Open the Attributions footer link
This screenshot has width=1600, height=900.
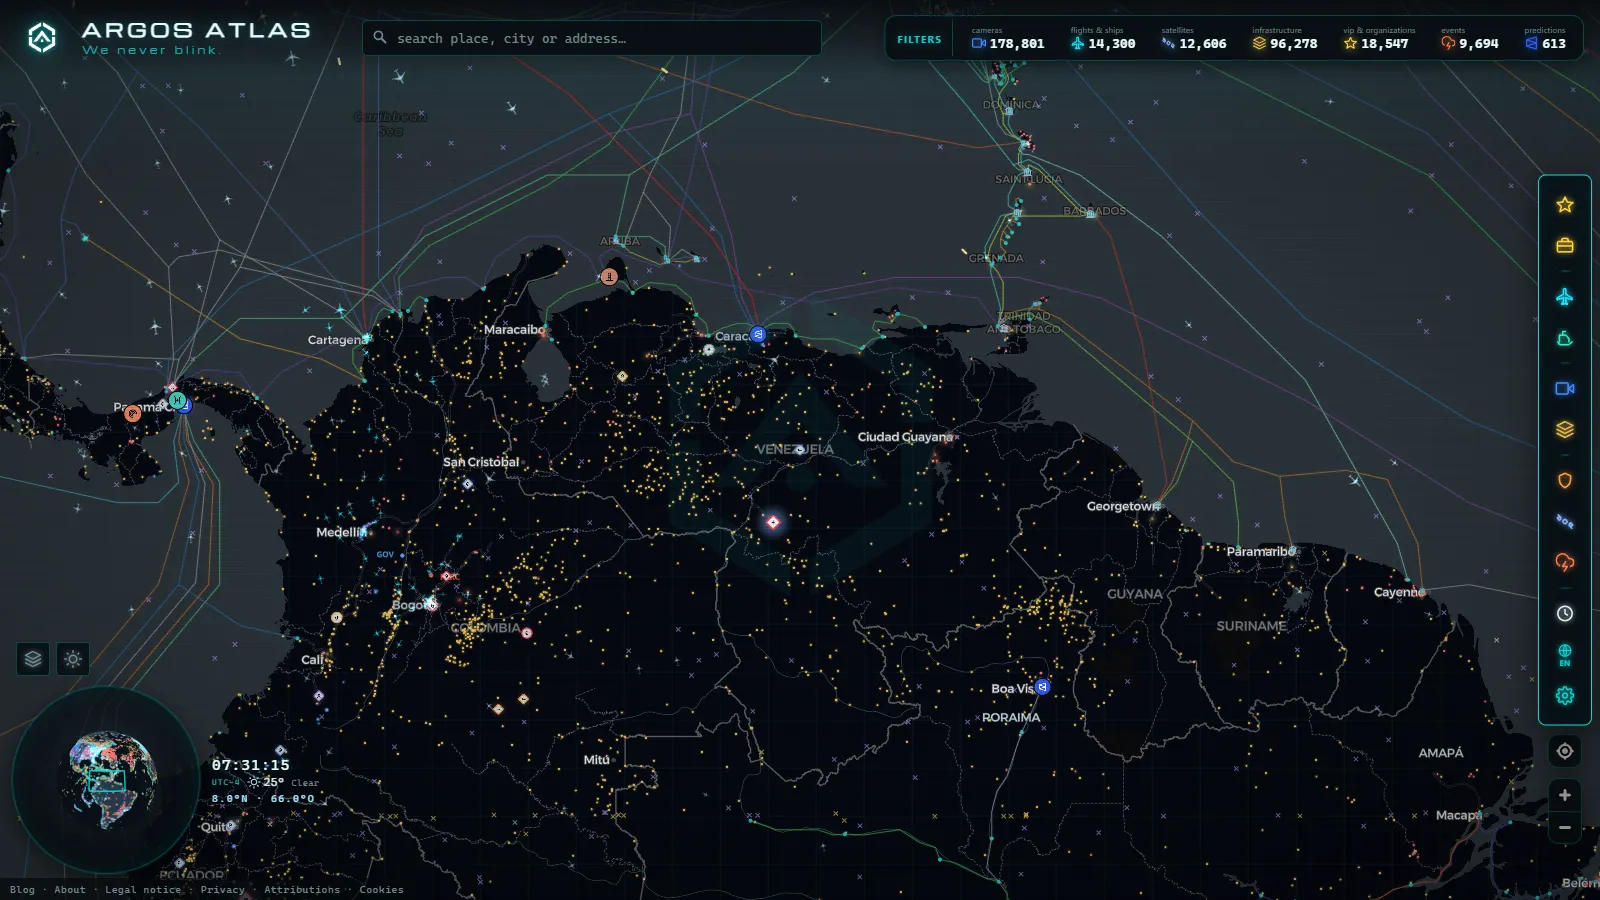click(x=302, y=889)
